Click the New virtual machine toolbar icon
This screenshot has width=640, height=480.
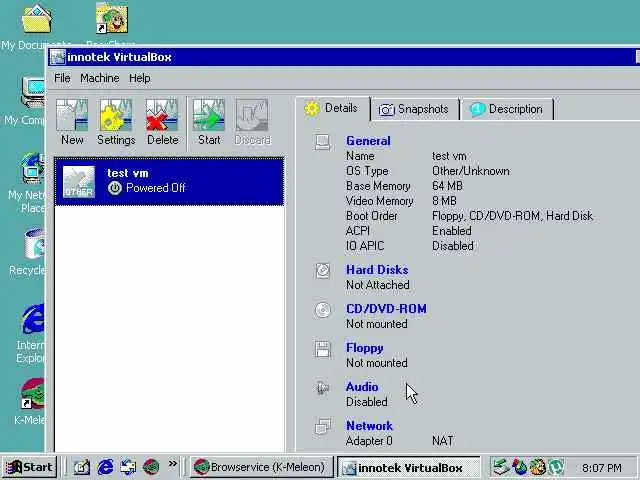[72, 122]
